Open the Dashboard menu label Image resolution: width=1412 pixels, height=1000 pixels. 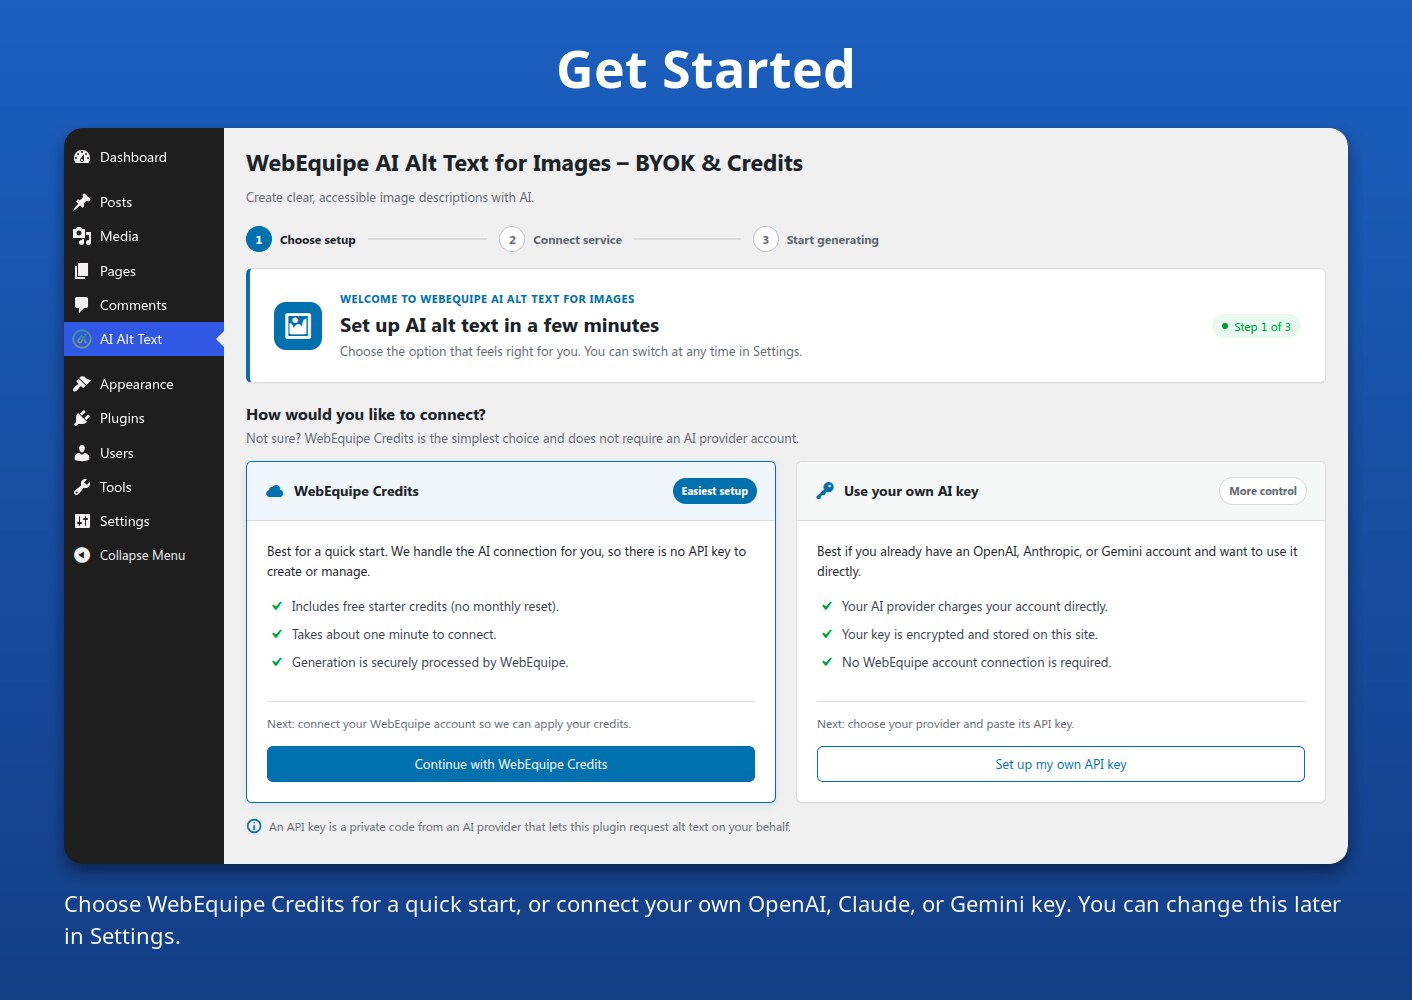point(133,157)
